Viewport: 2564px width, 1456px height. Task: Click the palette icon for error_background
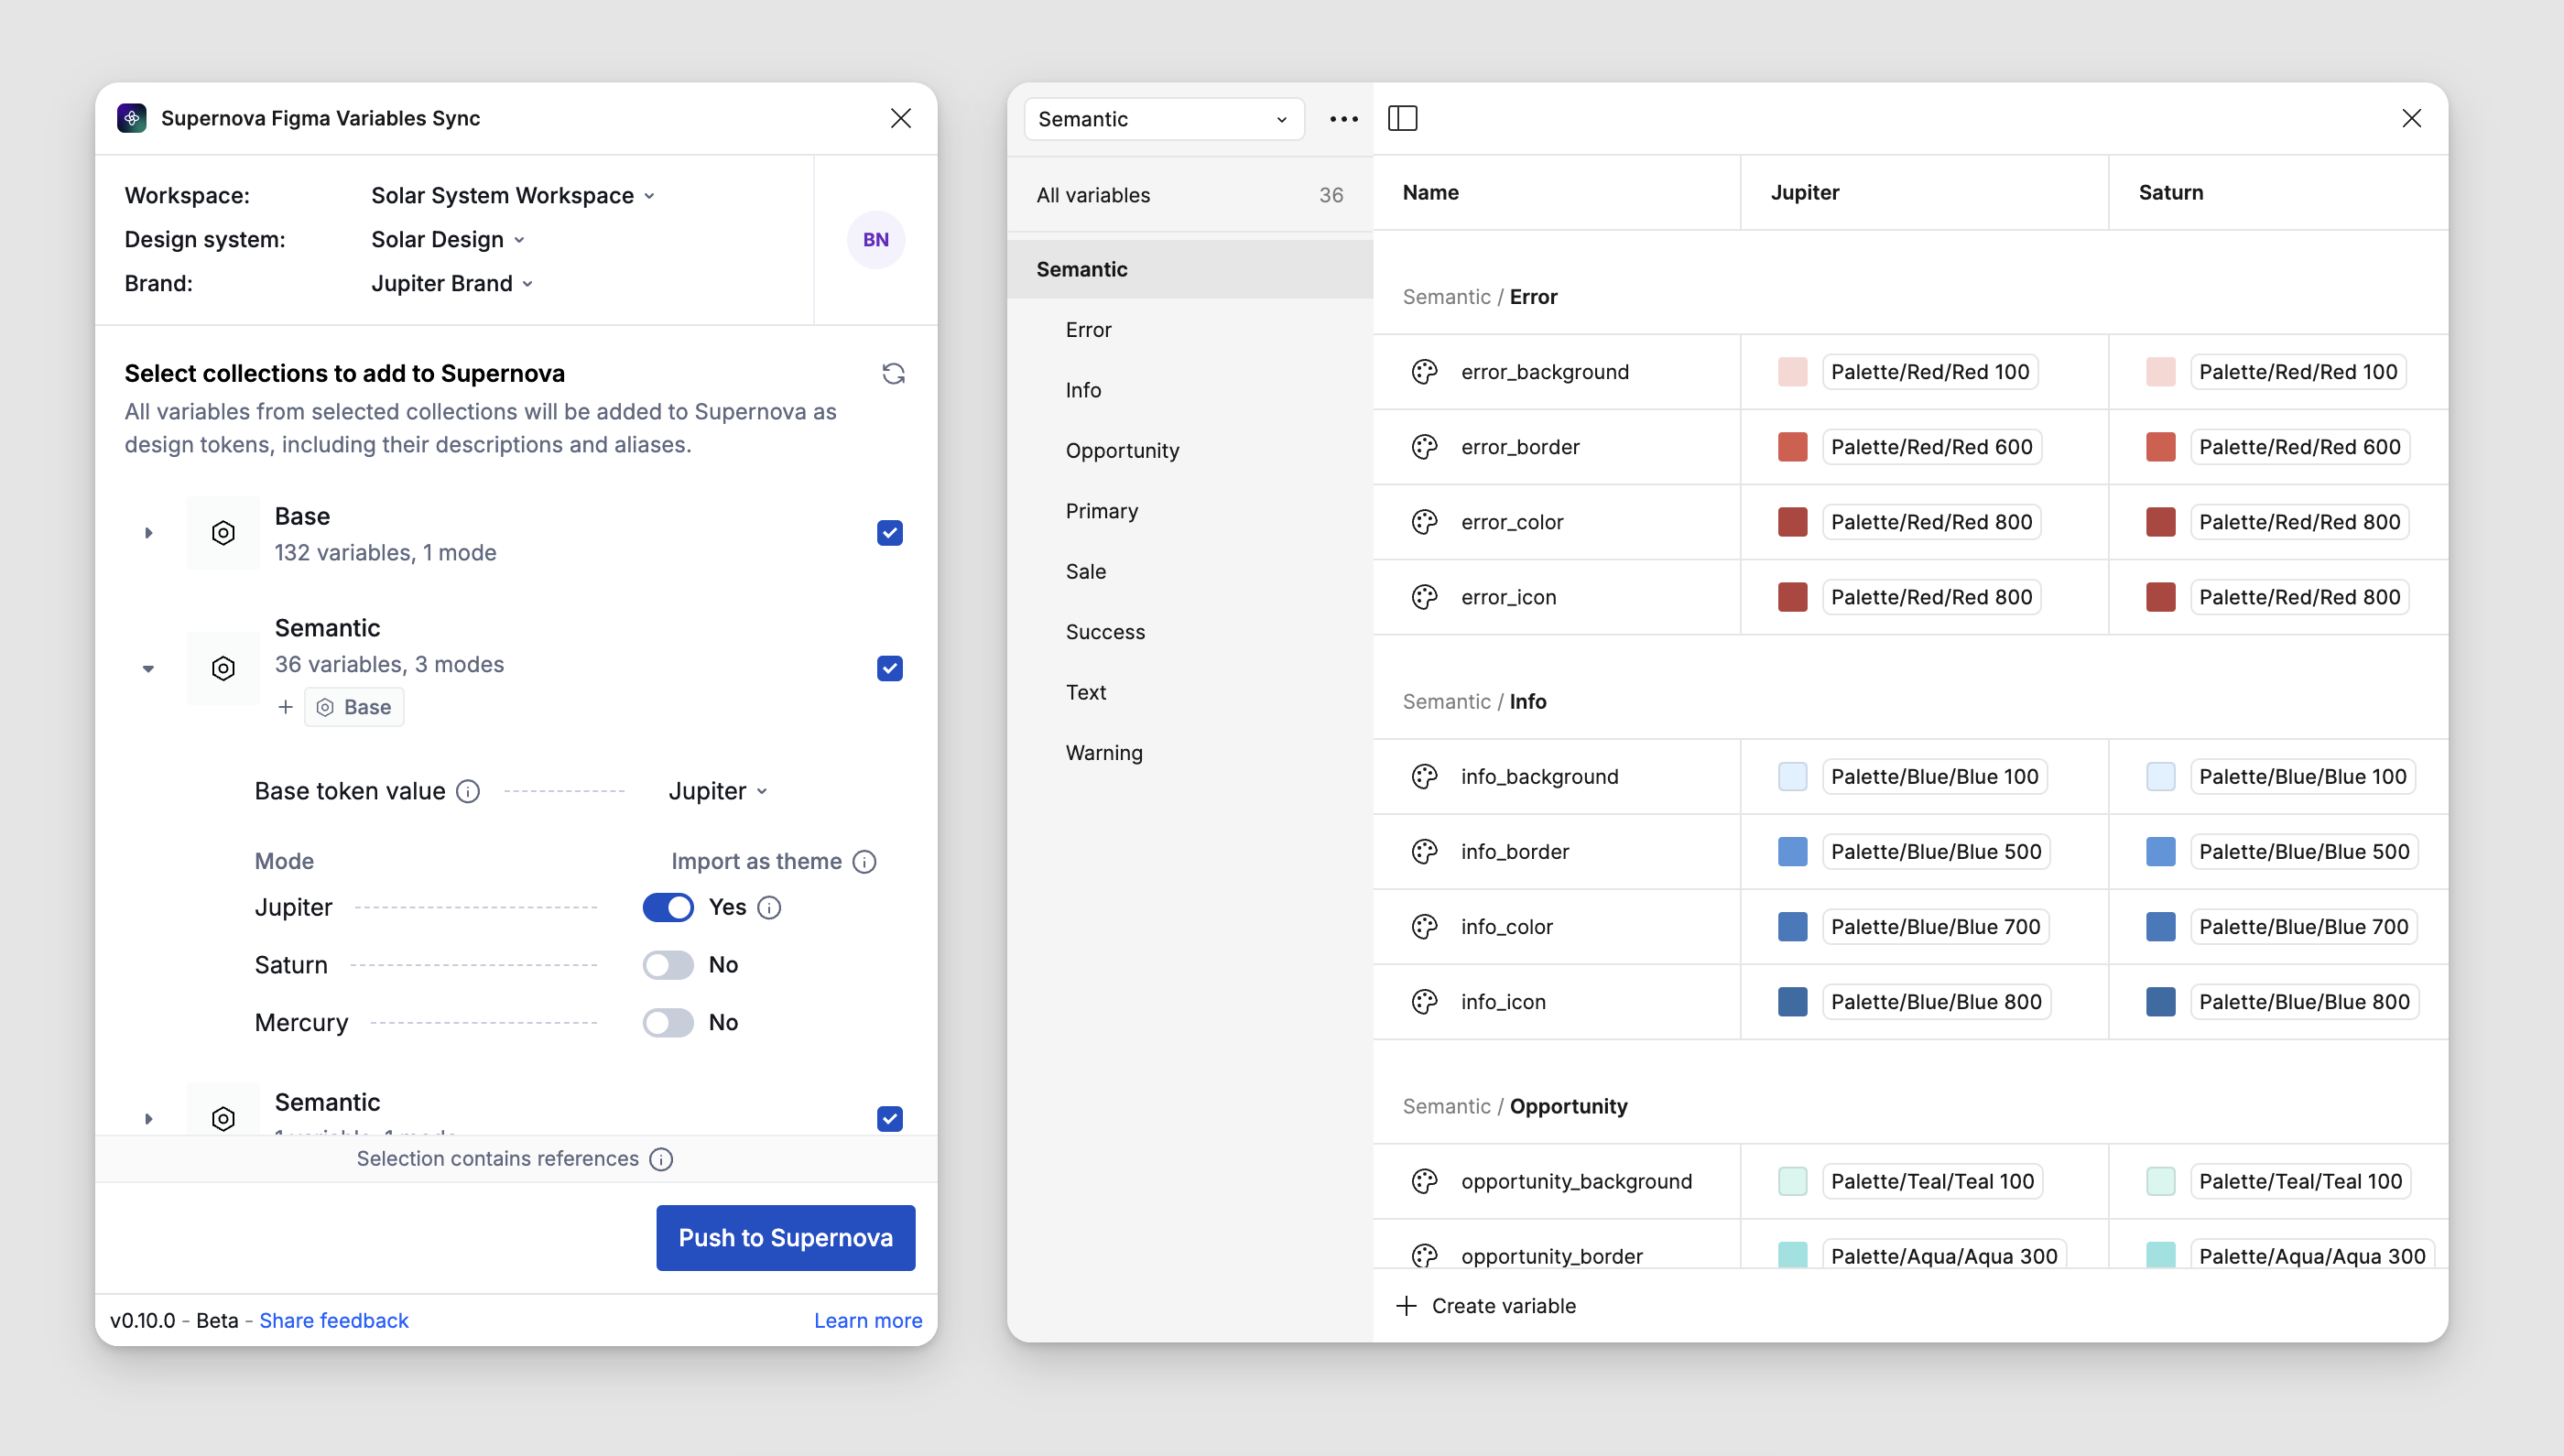click(1424, 372)
